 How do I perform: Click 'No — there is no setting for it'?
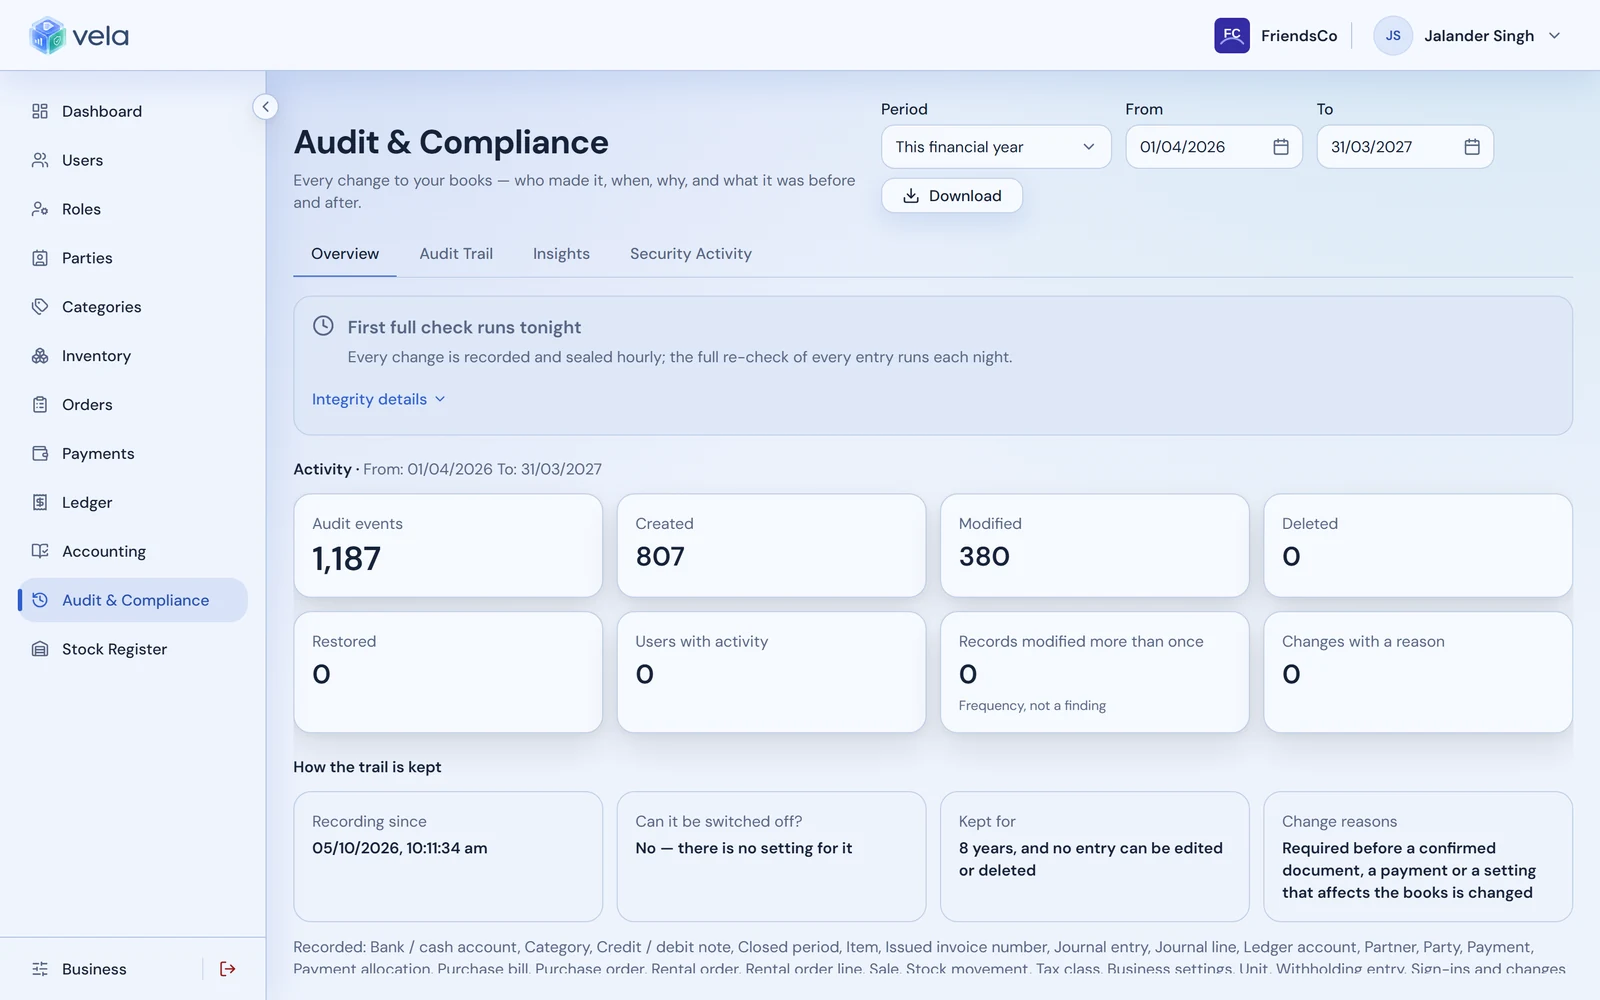[744, 848]
